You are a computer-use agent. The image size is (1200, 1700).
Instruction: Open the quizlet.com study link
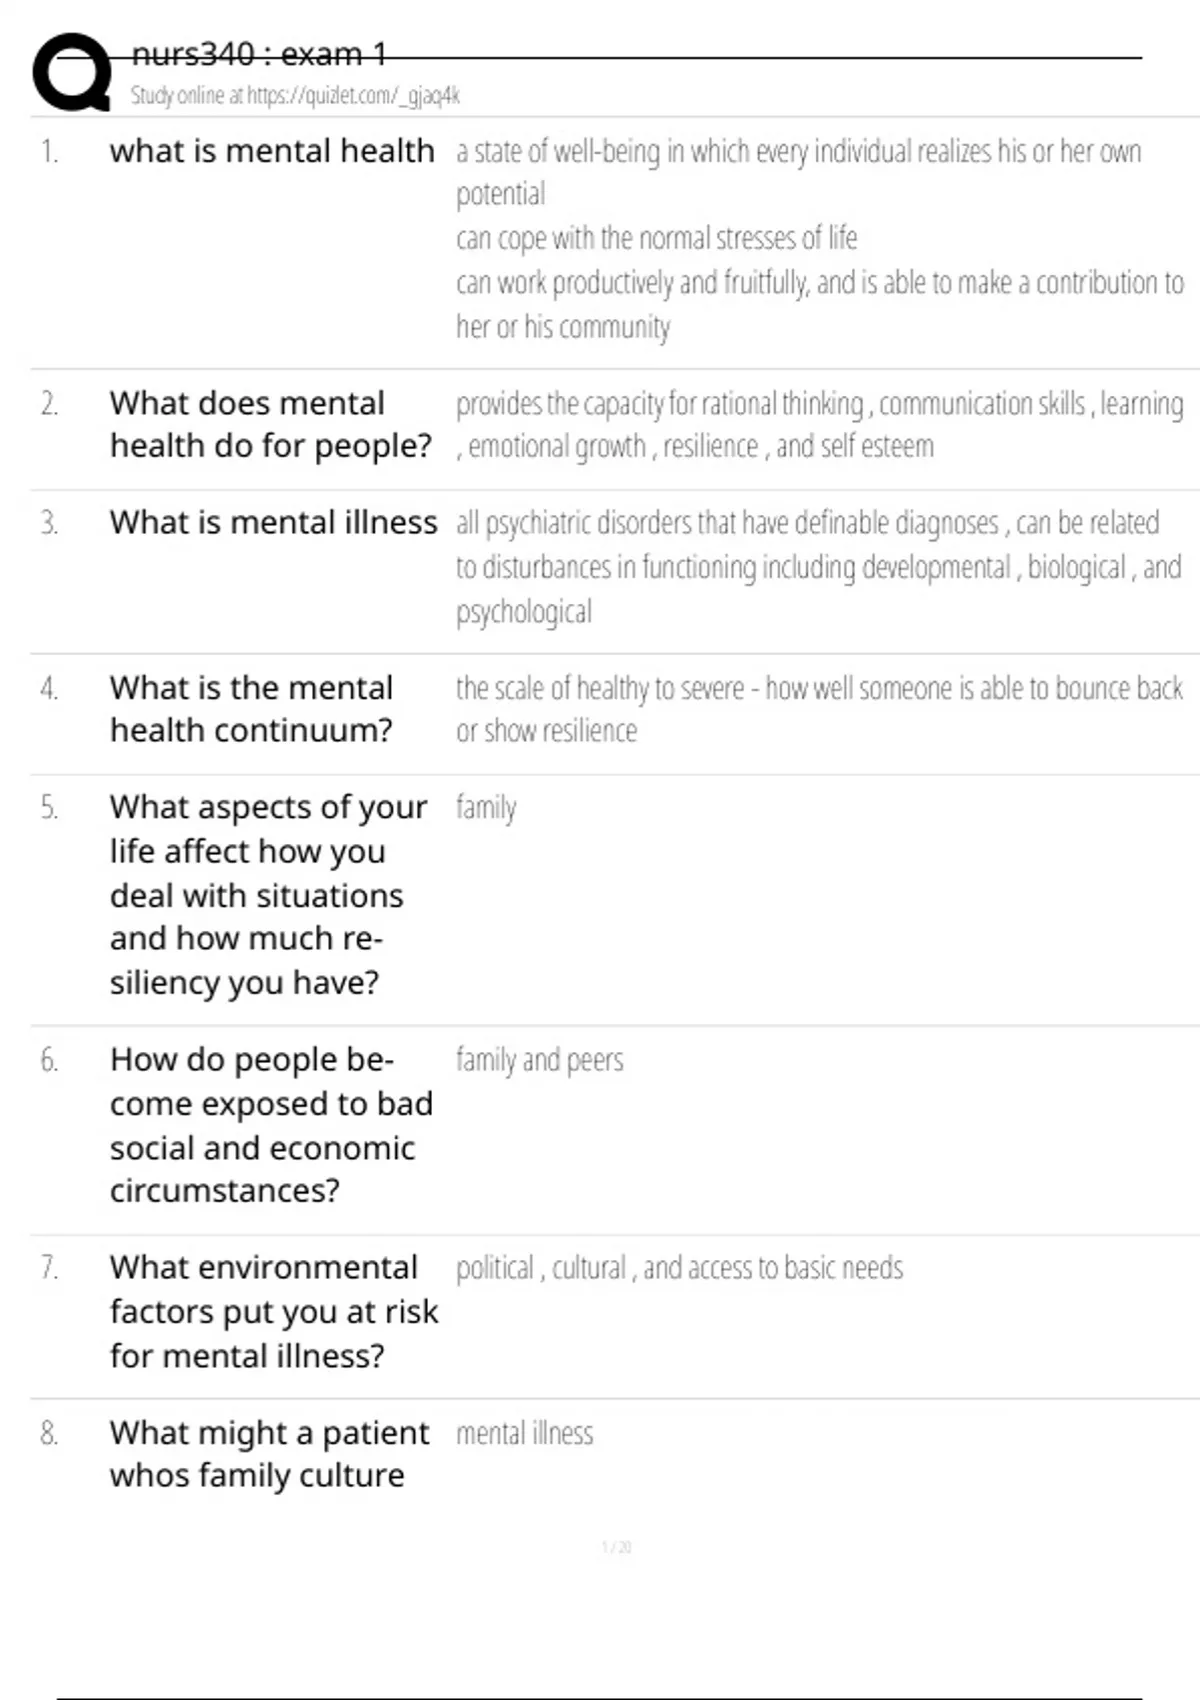pyautogui.click(x=295, y=96)
